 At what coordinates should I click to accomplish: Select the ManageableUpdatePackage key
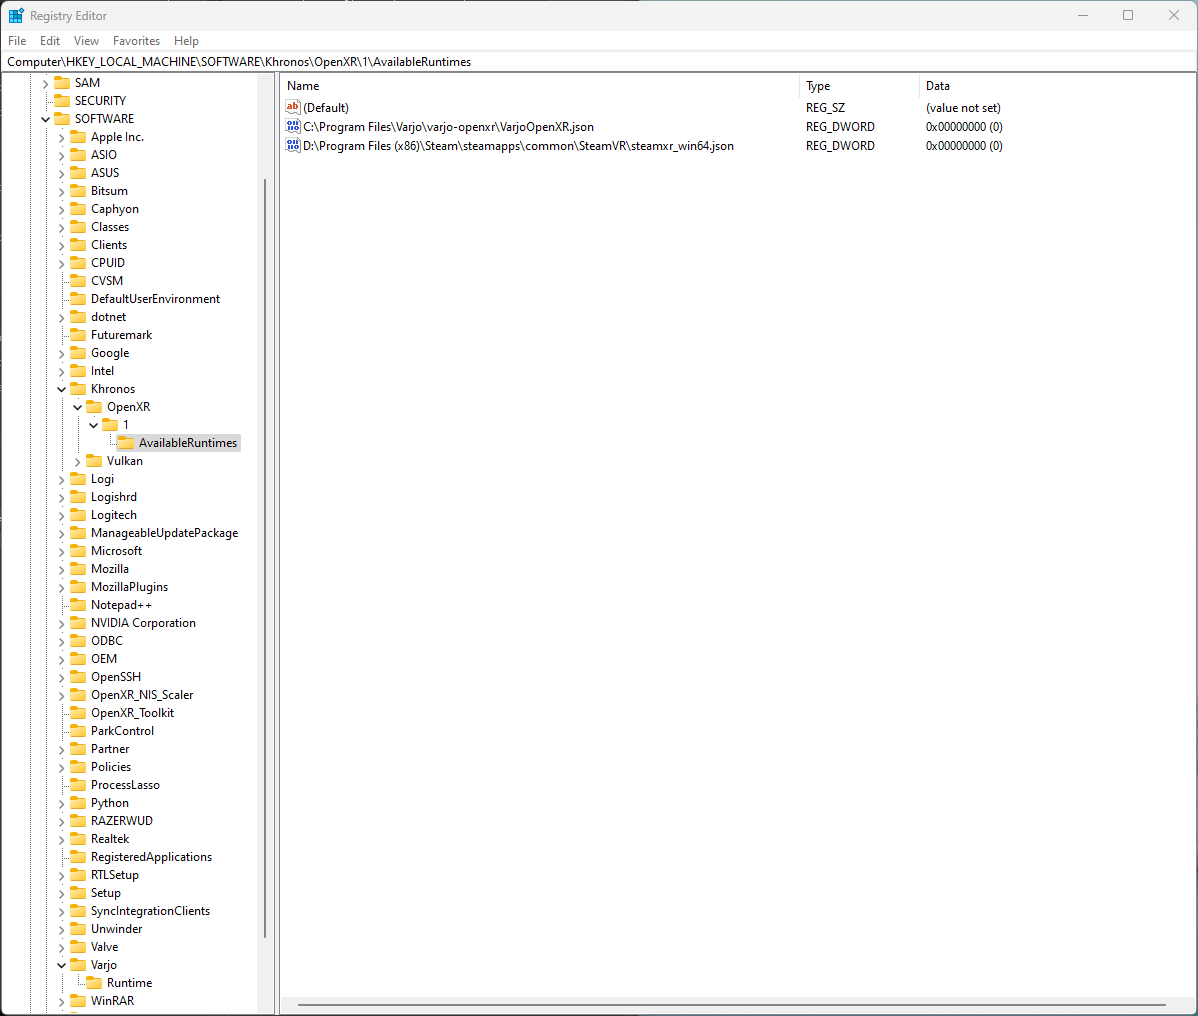[x=164, y=533]
